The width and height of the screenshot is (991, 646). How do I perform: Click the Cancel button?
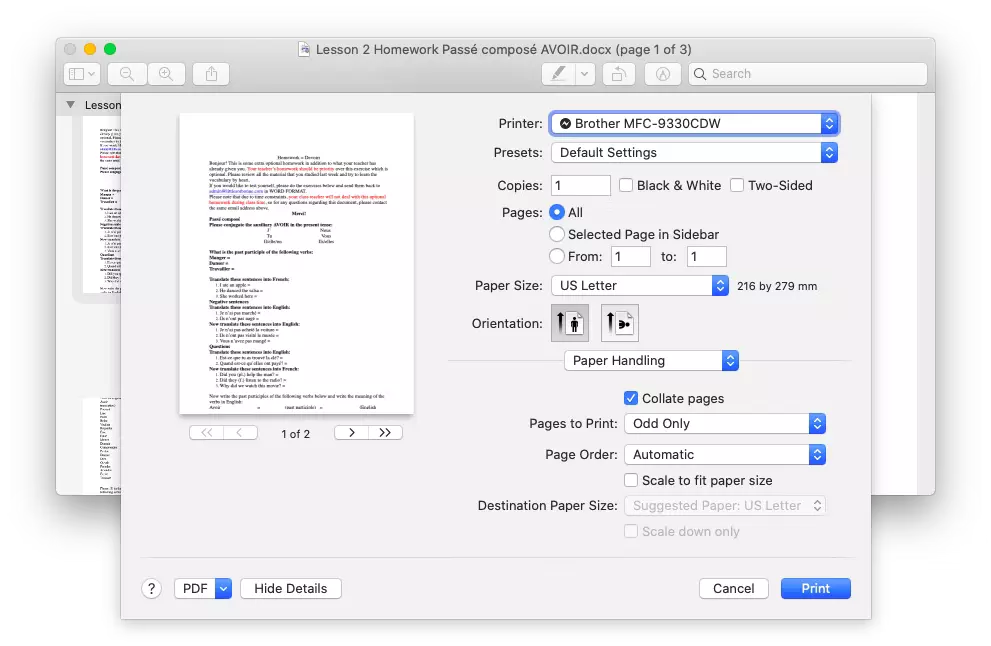coord(734,588)
